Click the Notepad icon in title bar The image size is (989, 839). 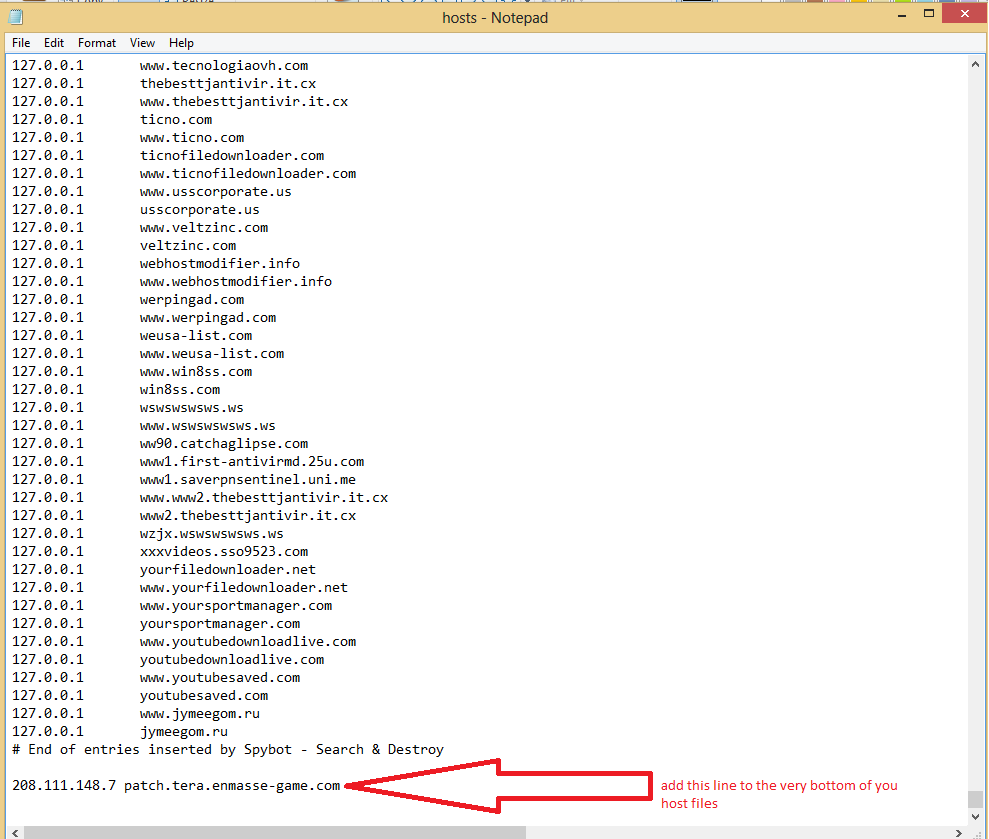click(16, 17)
